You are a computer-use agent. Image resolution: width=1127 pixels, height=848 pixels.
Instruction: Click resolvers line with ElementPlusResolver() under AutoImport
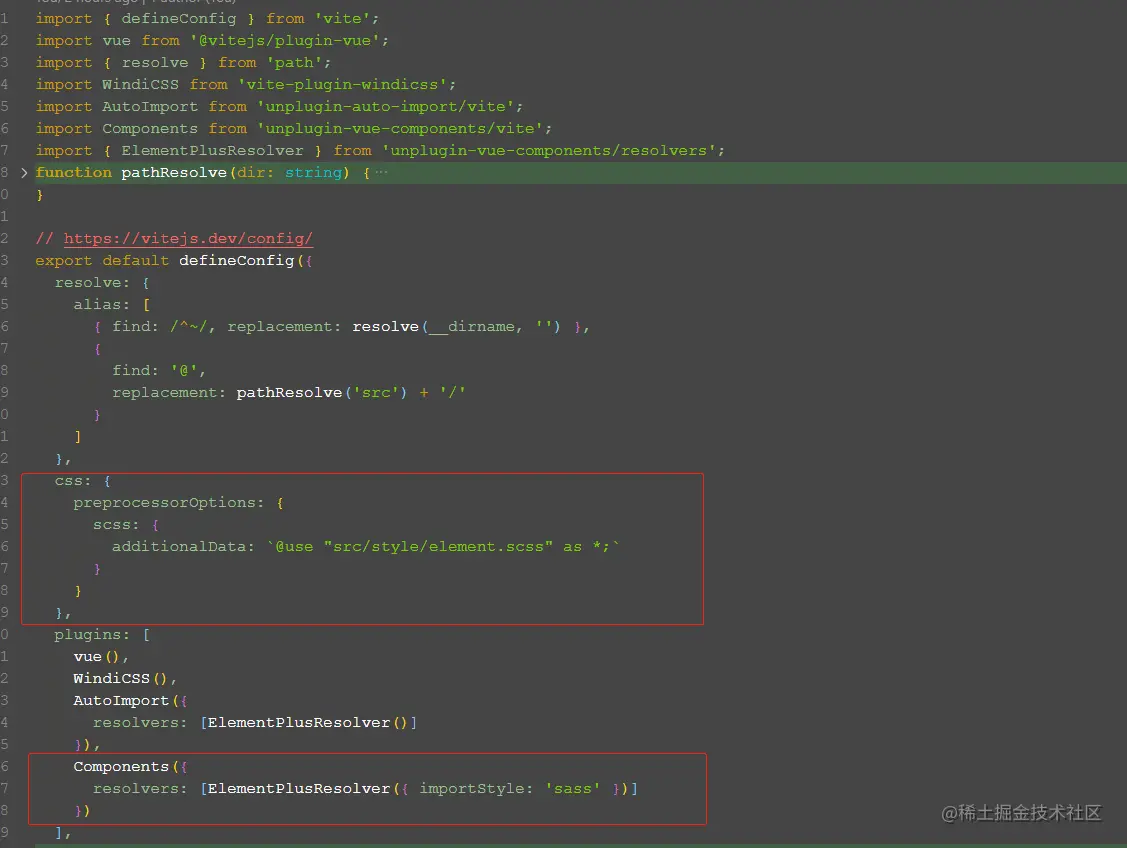254,722
